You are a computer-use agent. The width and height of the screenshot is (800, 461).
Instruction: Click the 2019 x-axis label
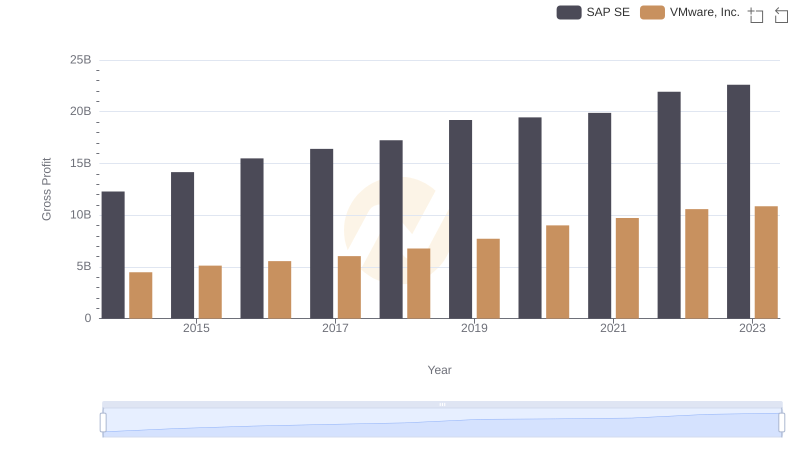click(474, 328)
